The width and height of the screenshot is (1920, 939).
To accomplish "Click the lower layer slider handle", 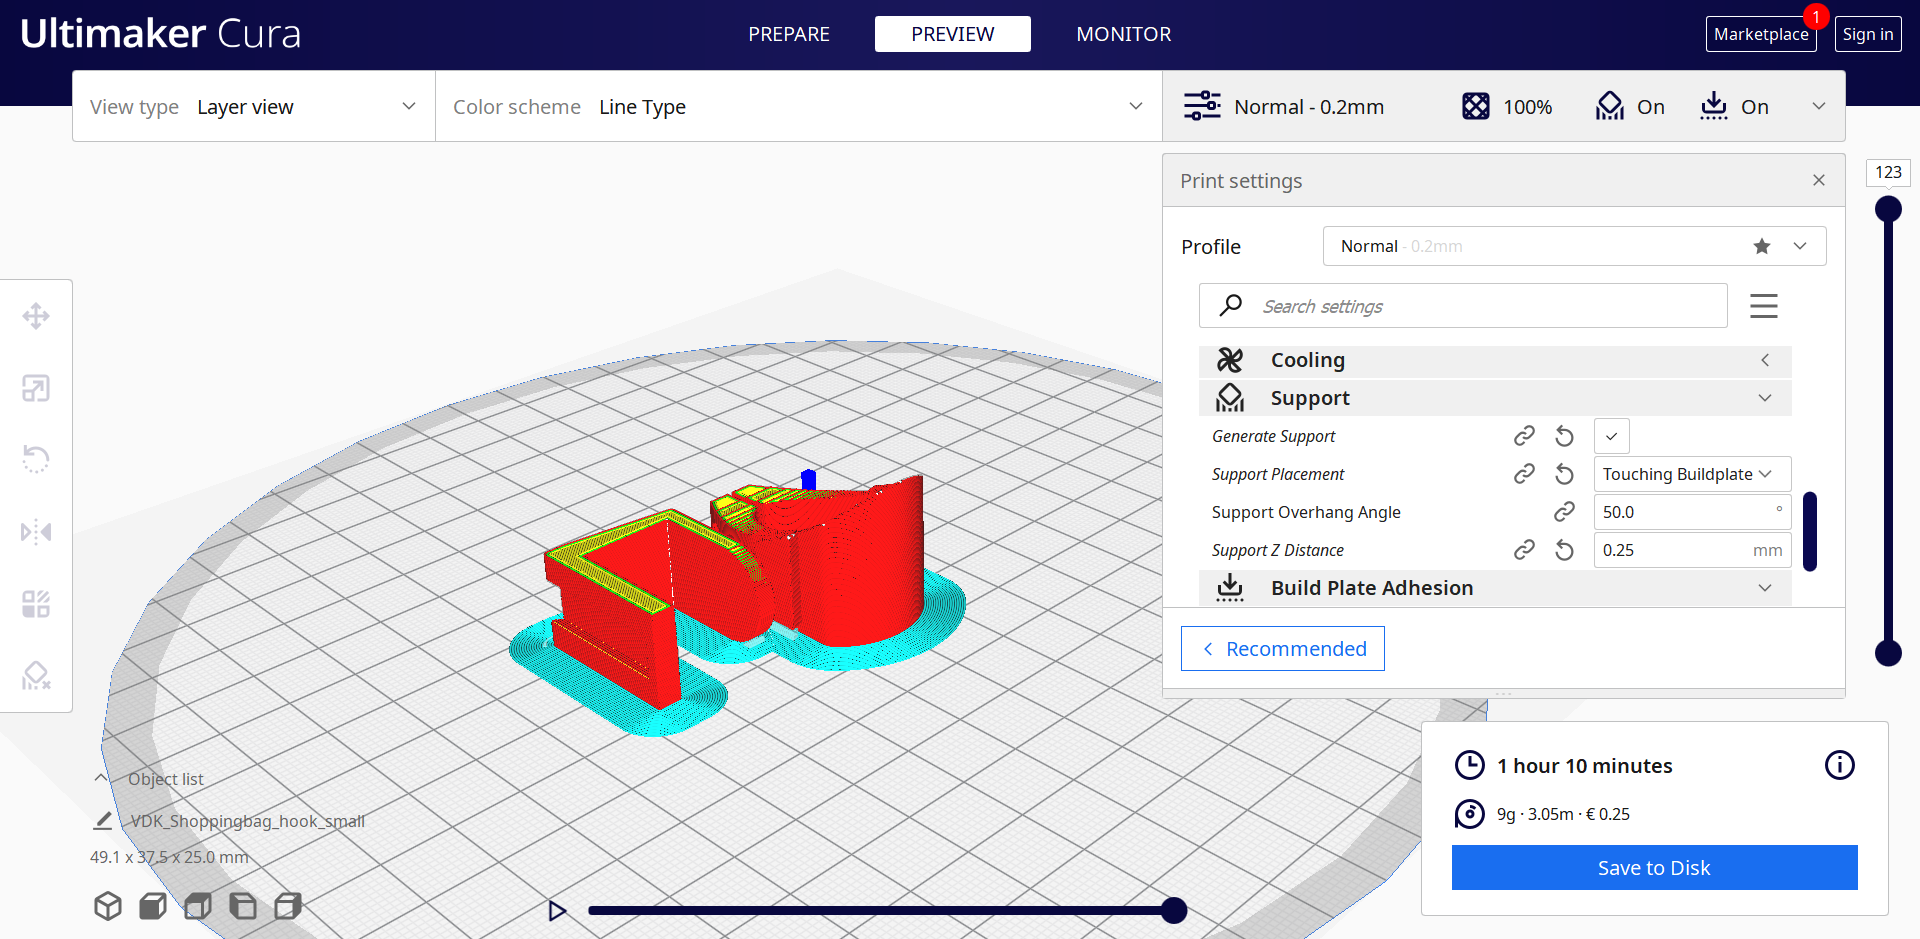I will (x=1888, y=653).
